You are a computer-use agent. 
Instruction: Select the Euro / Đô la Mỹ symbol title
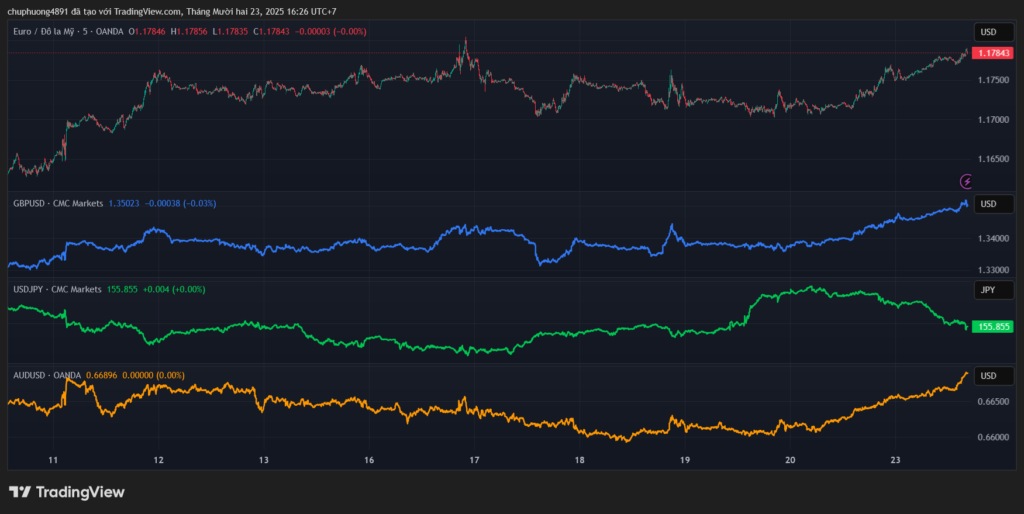(x=49, y=32)
